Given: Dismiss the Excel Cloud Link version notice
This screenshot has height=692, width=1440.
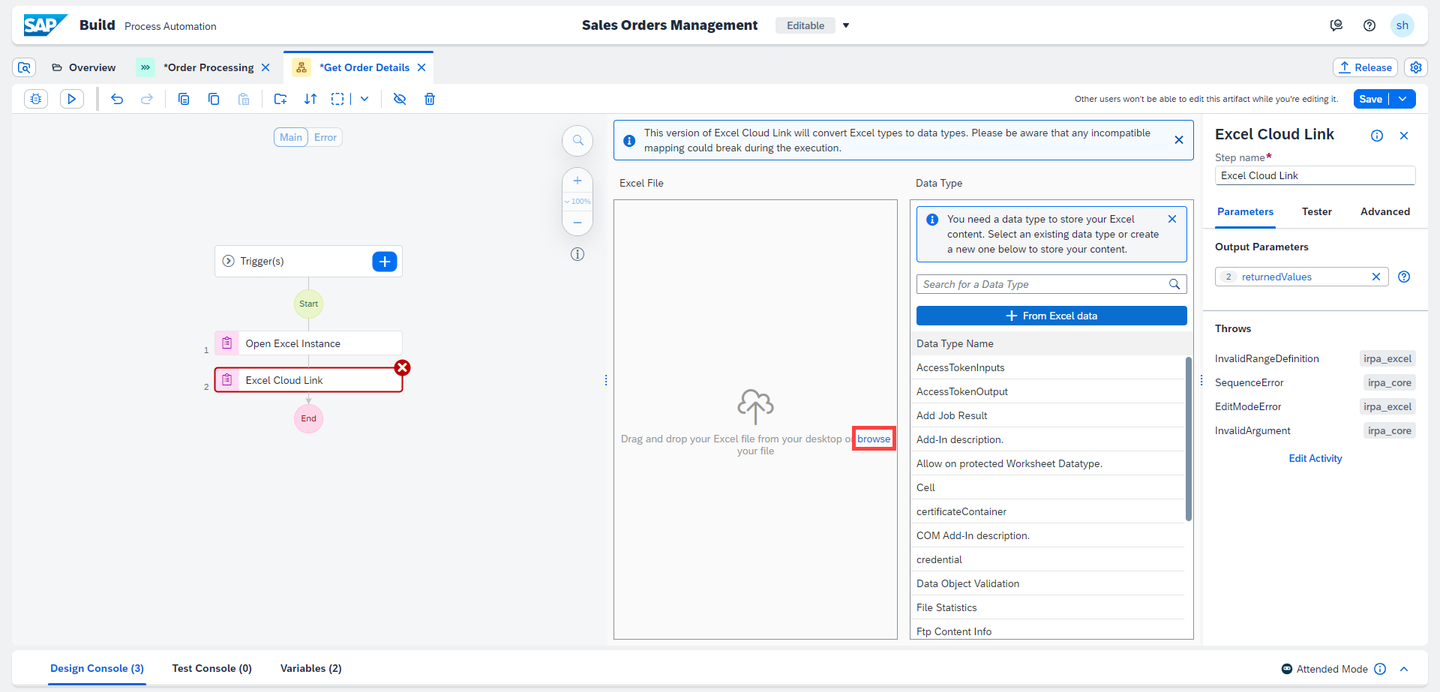Looking at the screenshot, I should pos(1179,140).
